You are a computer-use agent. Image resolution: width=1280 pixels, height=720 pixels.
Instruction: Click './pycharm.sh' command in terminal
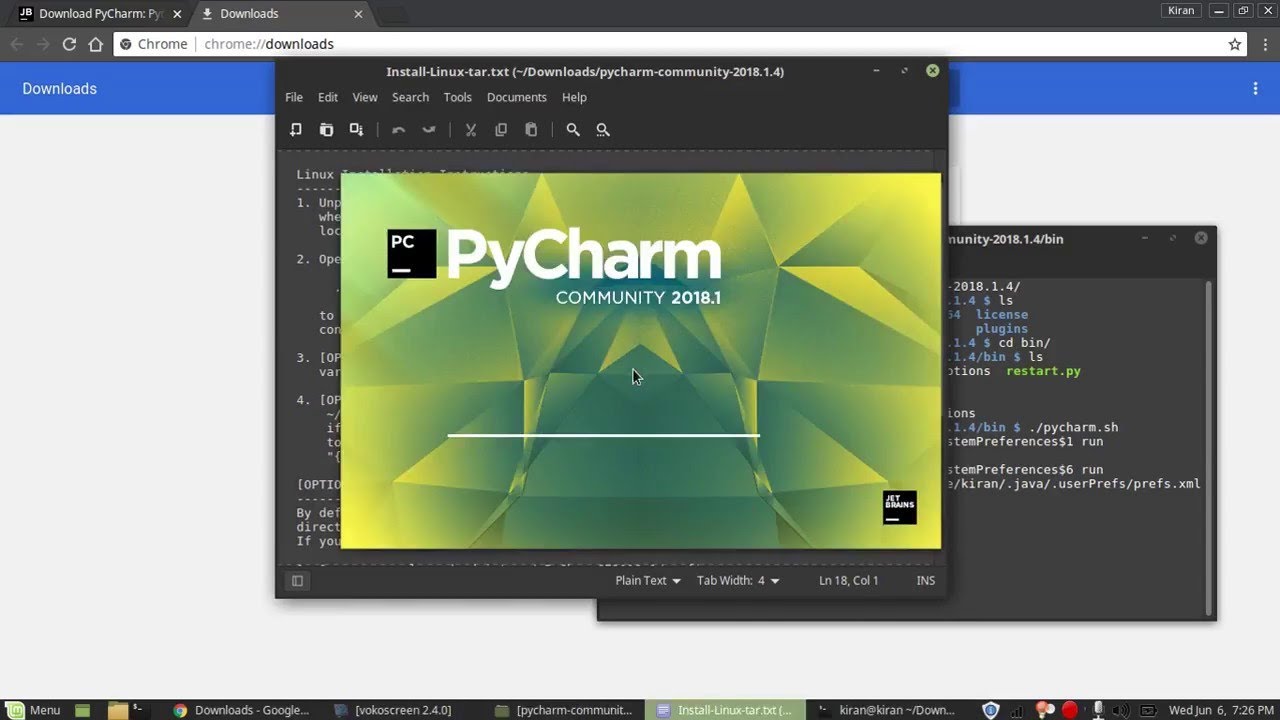pos(1073,427)
